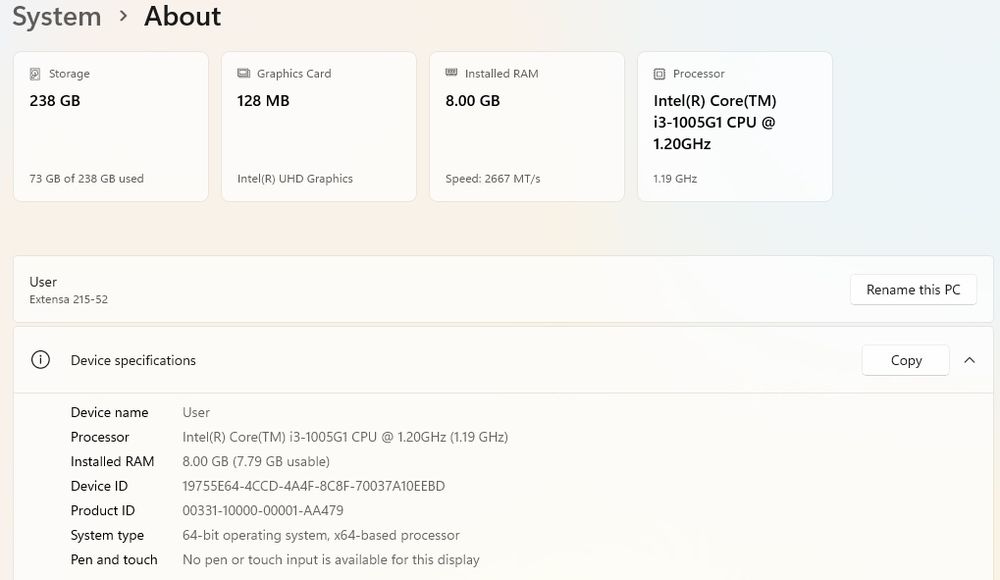Click the Installed RAM icon
Screen dimensions: 1000x580
point(452,74)
